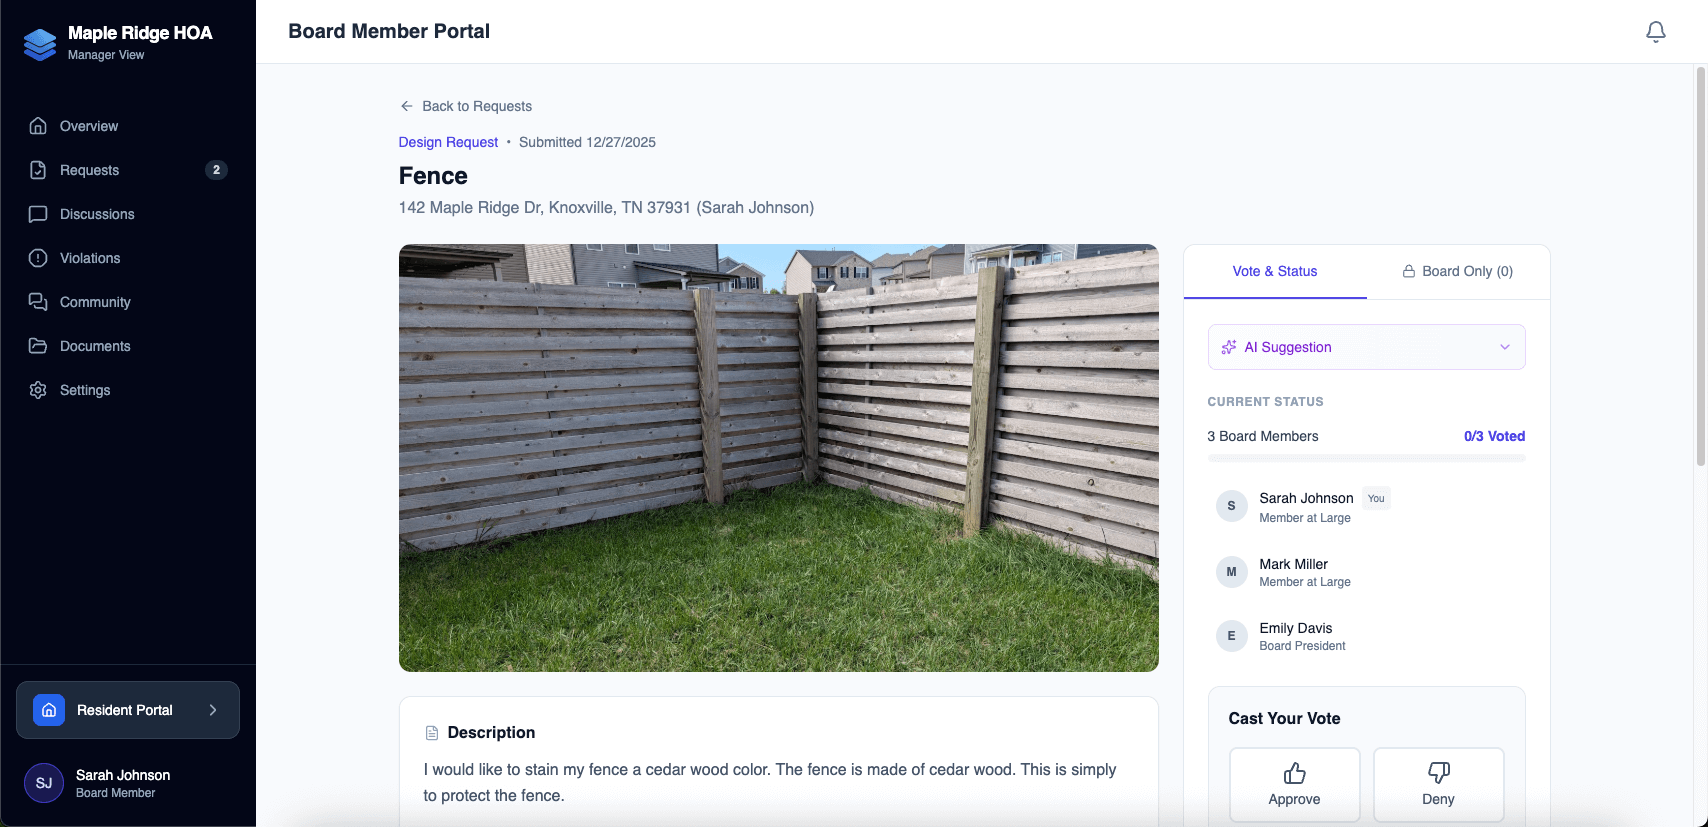Click the back arrow icon near Requests
The image size is (1708, 827).
point(407,106)
